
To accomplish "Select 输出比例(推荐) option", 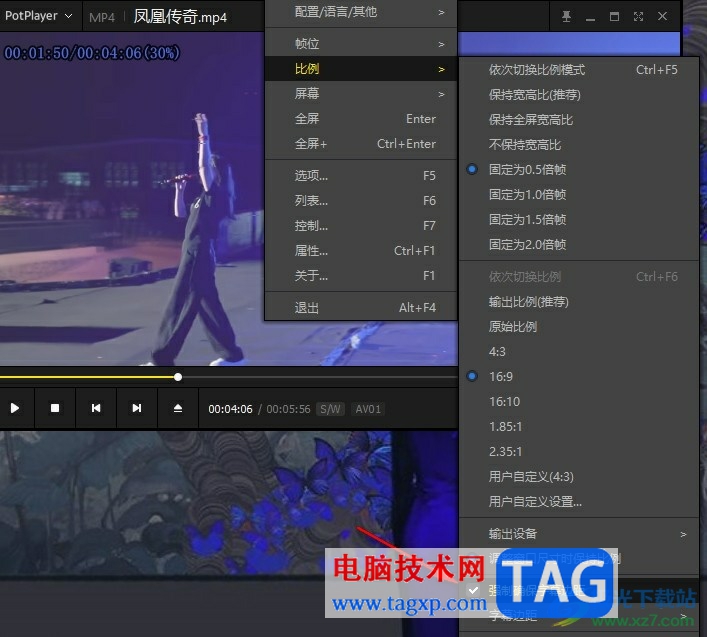I will tap(579, 302).
